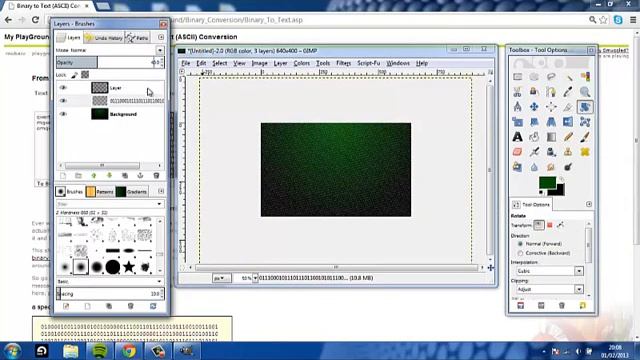Select the Rotate tool in Toolbox

(585, 107)
